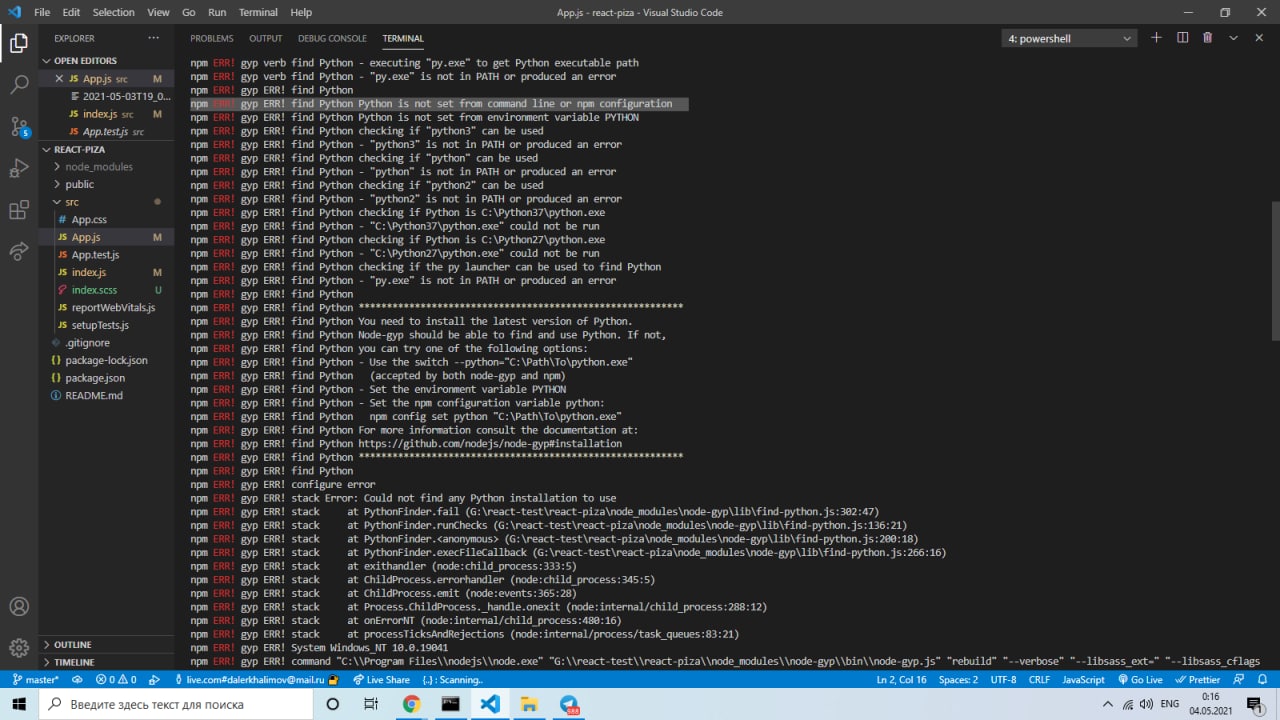1280x720 pixels.
Task: Open setupTests.js file
Action: point(106,325)
